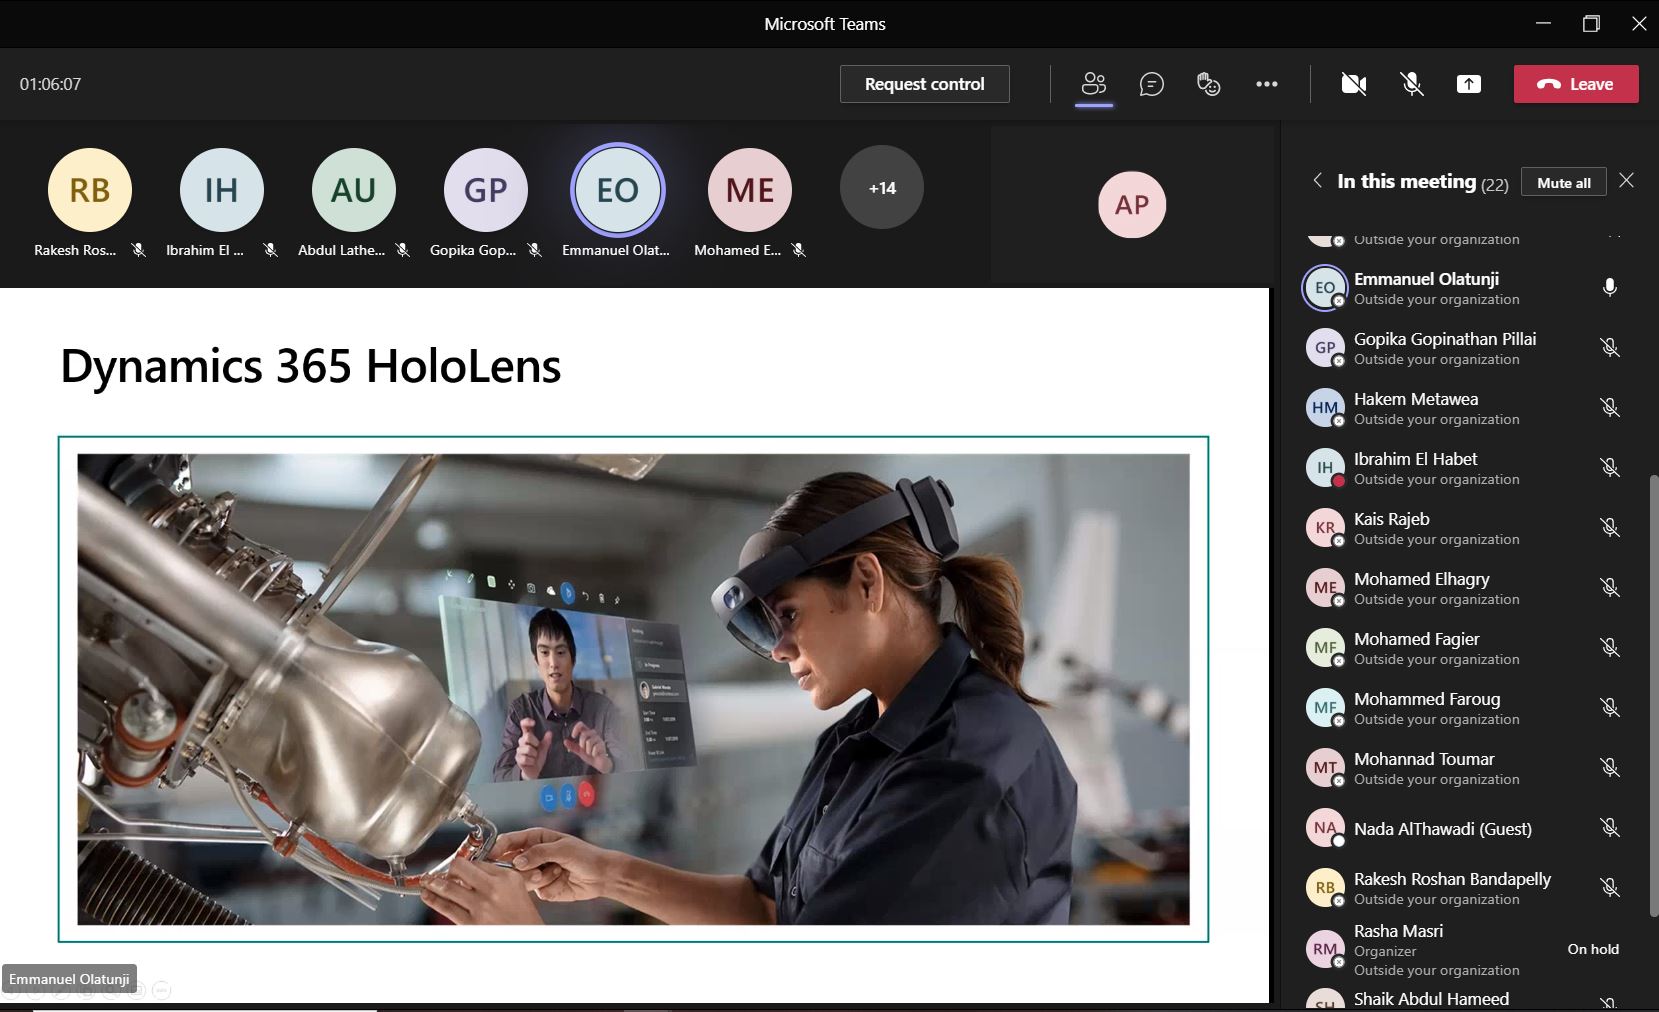Click Mohannad Toumar's muted mic icon
The image size is (1659, 1012).
[1610, 768]
